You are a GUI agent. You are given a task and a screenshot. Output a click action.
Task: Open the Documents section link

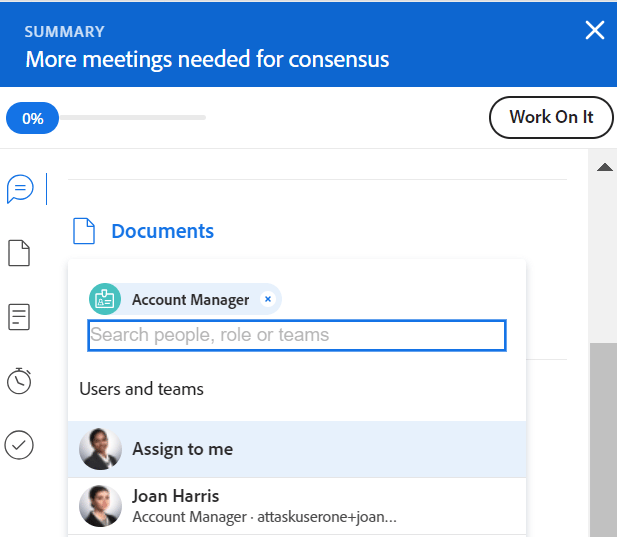pos(163,231)
